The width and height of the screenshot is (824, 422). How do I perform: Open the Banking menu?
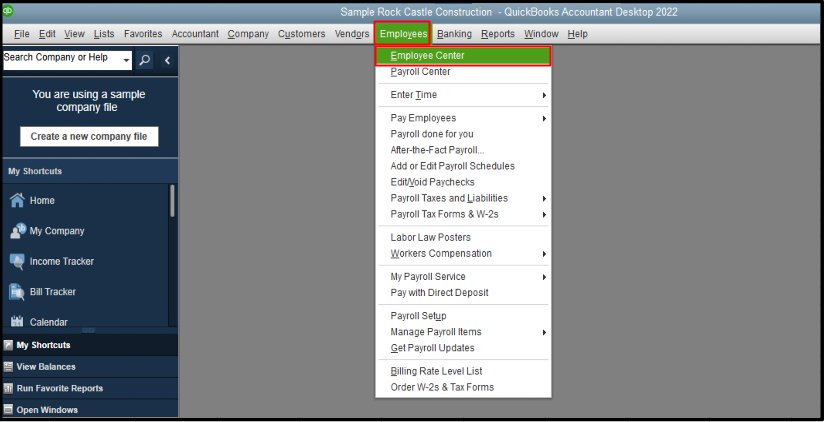coord(454,34)
